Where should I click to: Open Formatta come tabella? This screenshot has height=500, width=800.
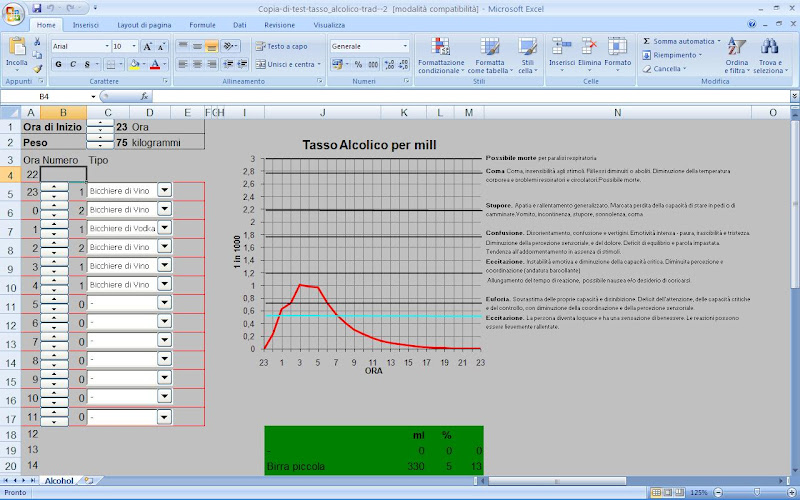click(x=490, y=56)
